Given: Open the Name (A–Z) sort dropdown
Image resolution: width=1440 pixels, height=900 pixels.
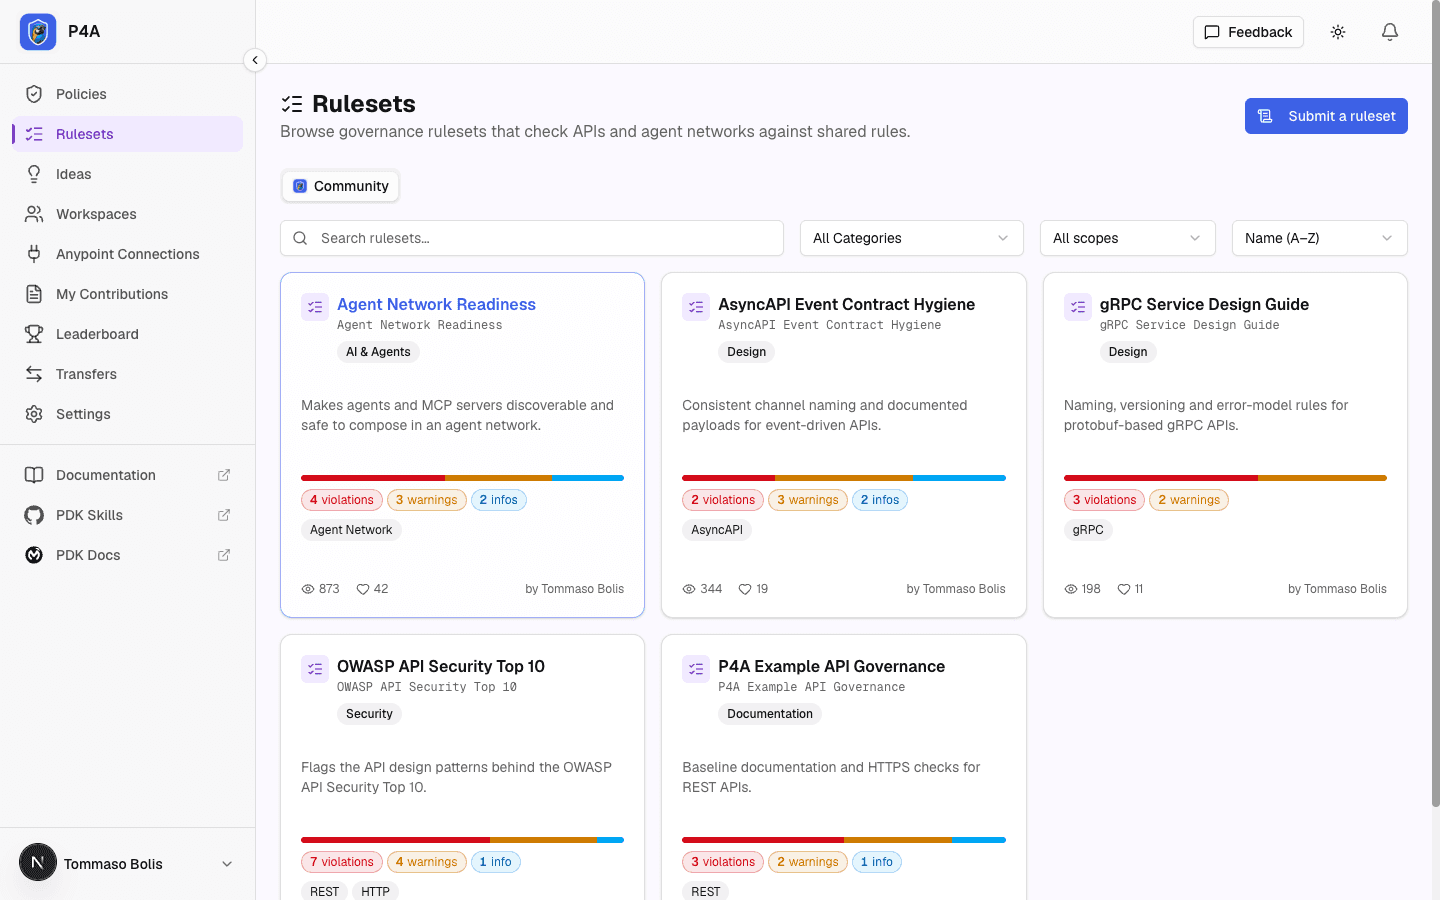Looking at the screenshot, I should coord(1320,238).
